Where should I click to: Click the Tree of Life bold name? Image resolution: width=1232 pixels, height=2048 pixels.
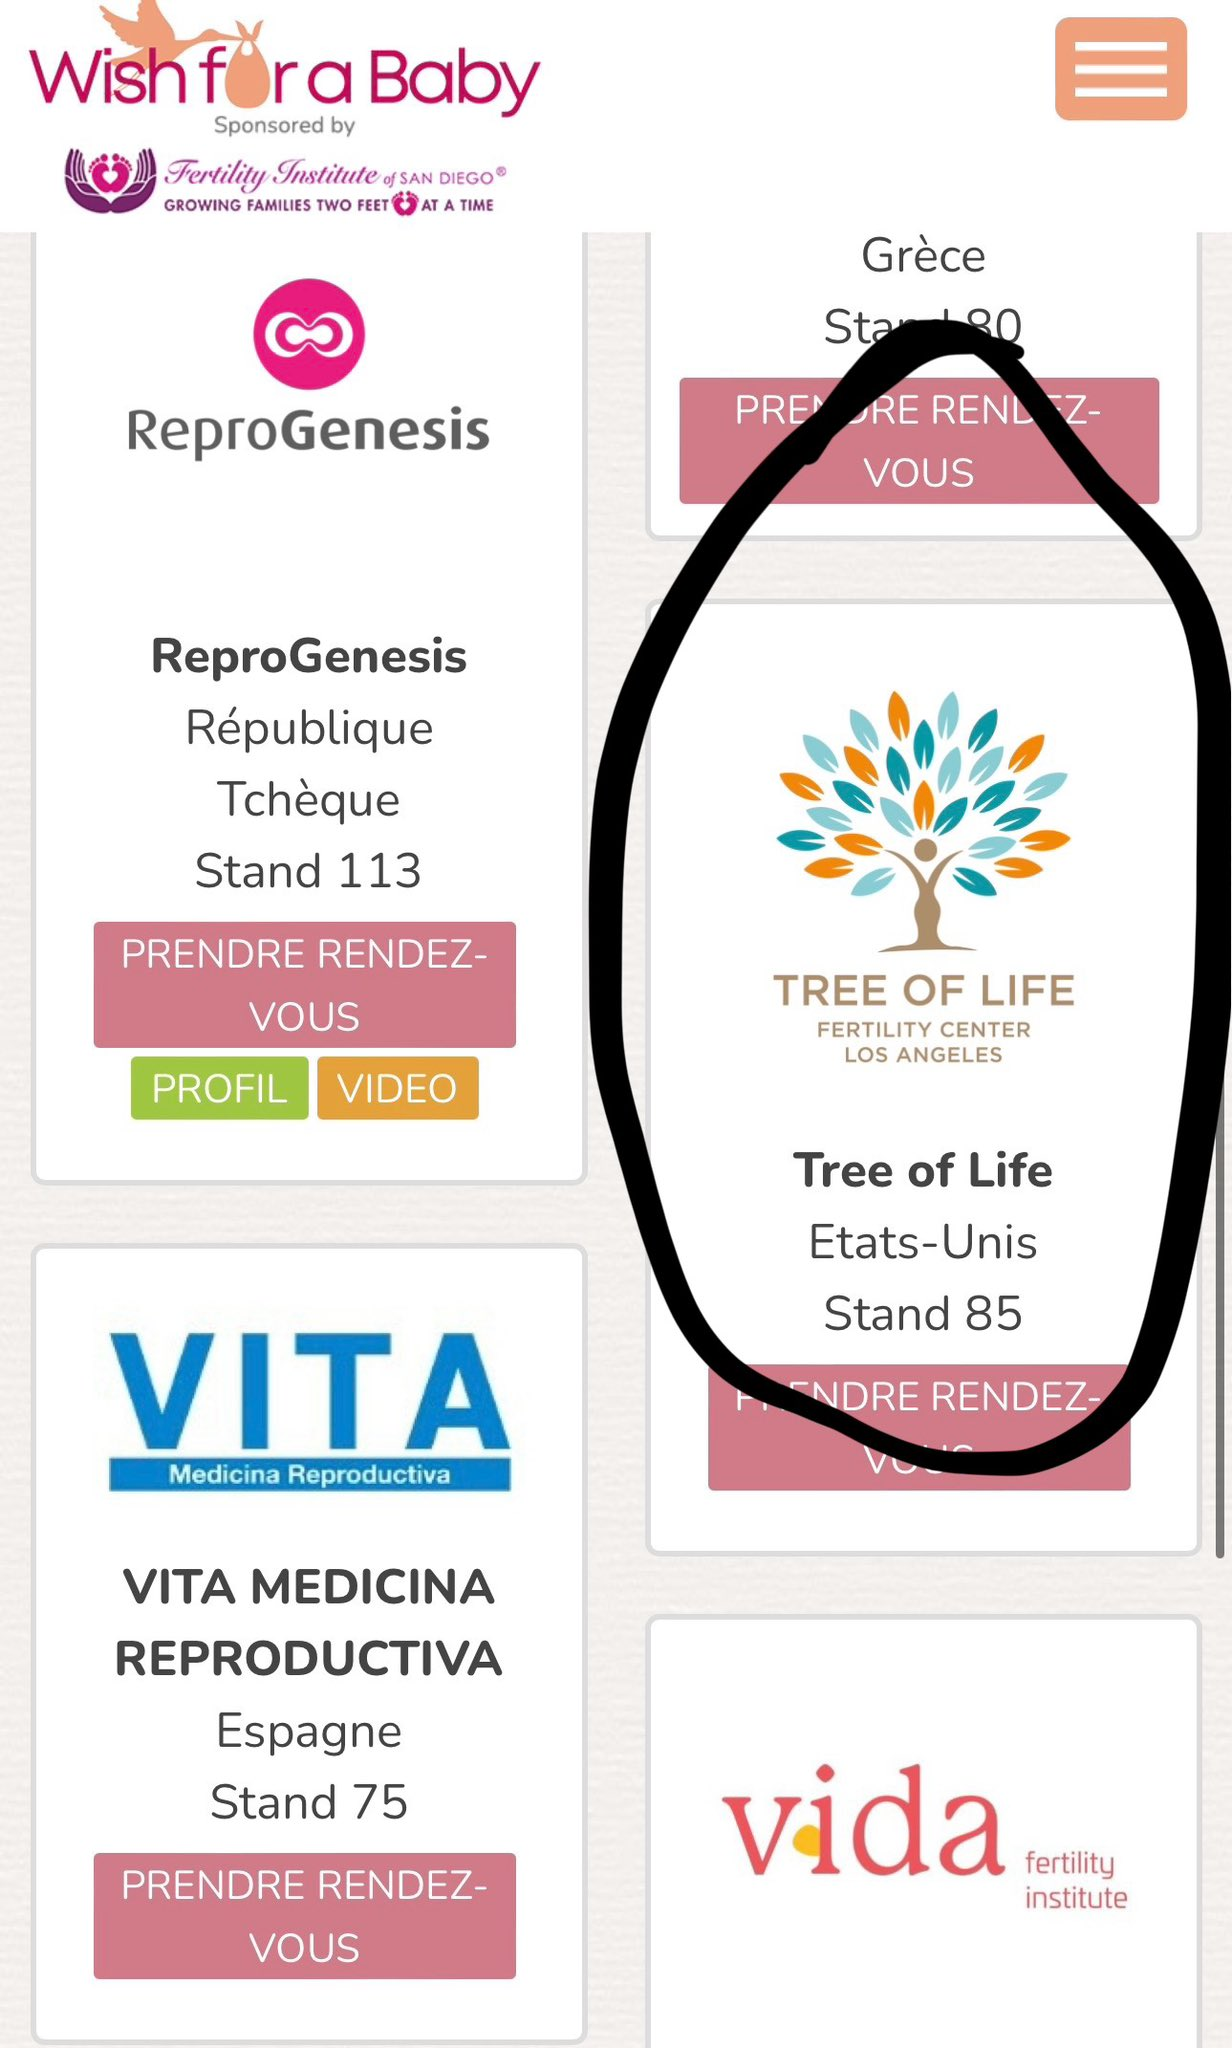(922, 1170)
